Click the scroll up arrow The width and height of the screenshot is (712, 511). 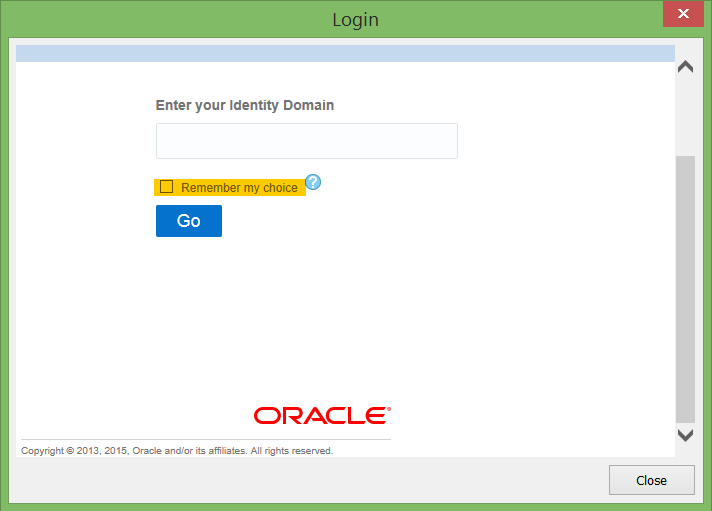pos(685,67)
